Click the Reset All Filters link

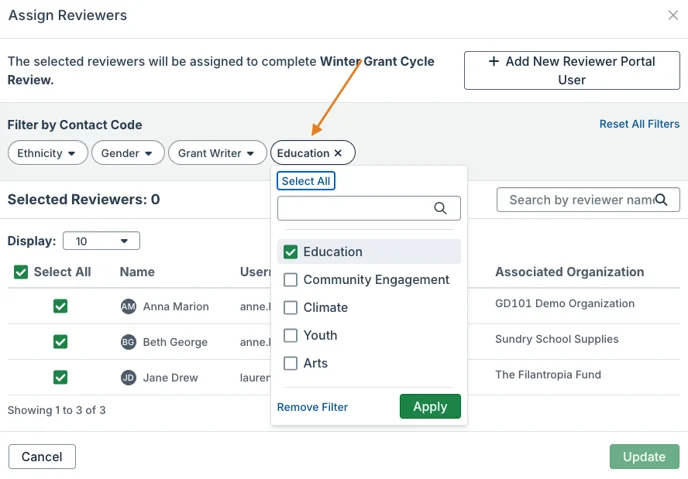tap(639, 124)
